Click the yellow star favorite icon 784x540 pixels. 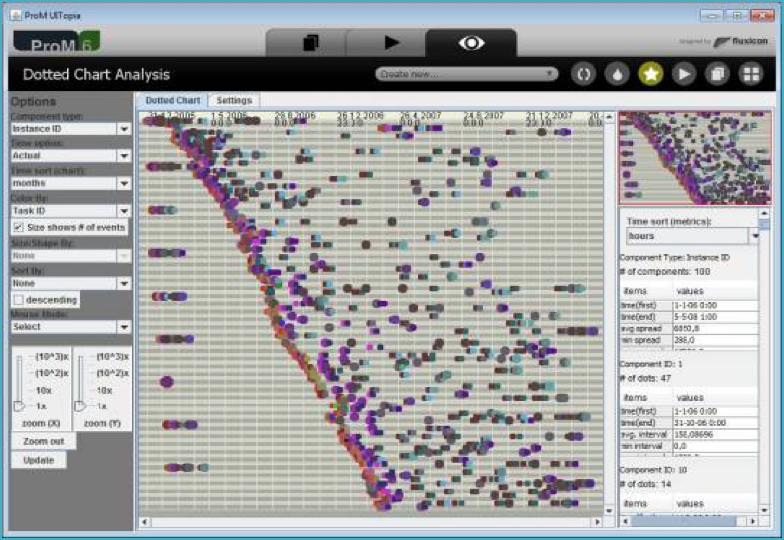point(650,74)
